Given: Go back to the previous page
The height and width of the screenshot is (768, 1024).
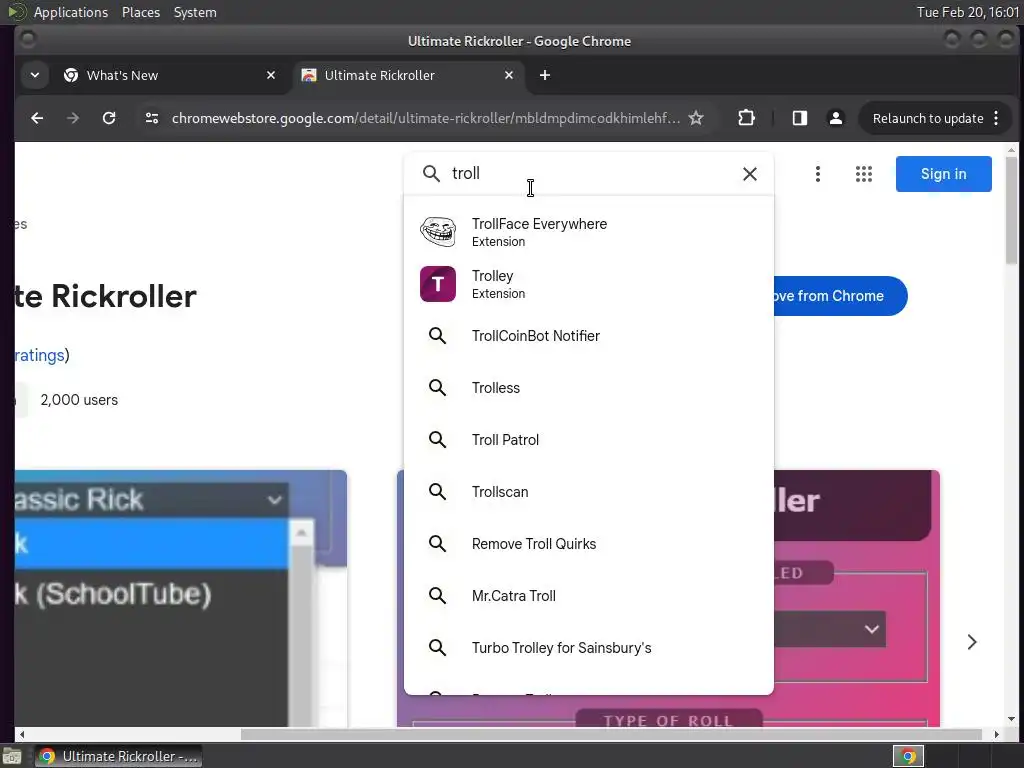Looking at the screenshot, I should (x=37, y=118).
